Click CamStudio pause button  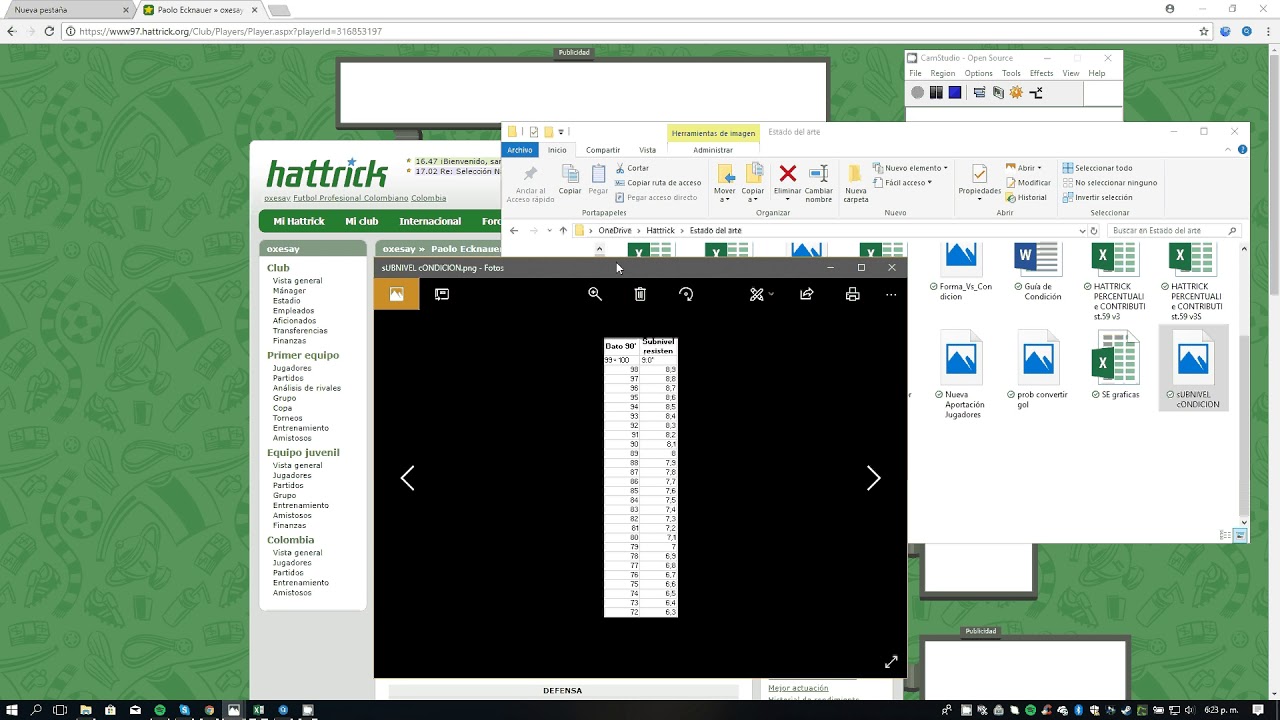point(936,93)
